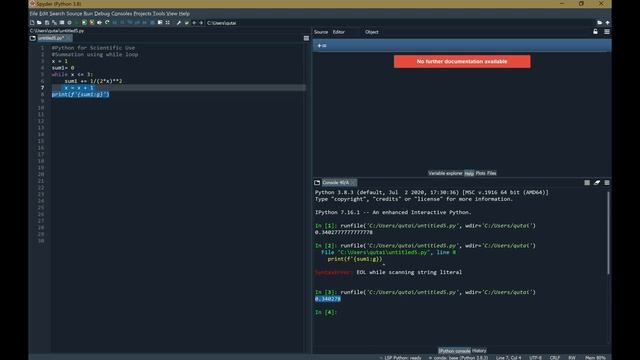
Task: Click console output '0.340278'
Action: pyautogui.click(x=328, y=299)
